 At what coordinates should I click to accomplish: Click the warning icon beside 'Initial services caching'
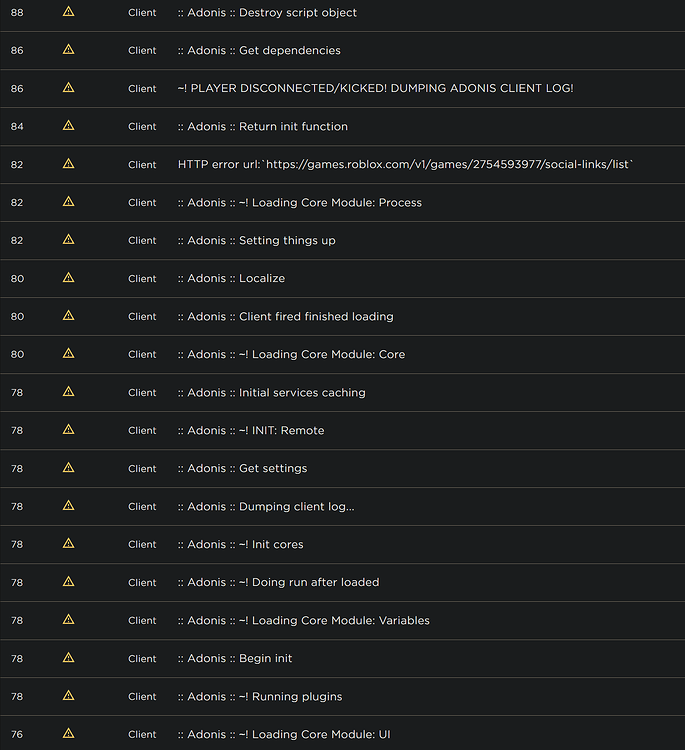(68, 391)
